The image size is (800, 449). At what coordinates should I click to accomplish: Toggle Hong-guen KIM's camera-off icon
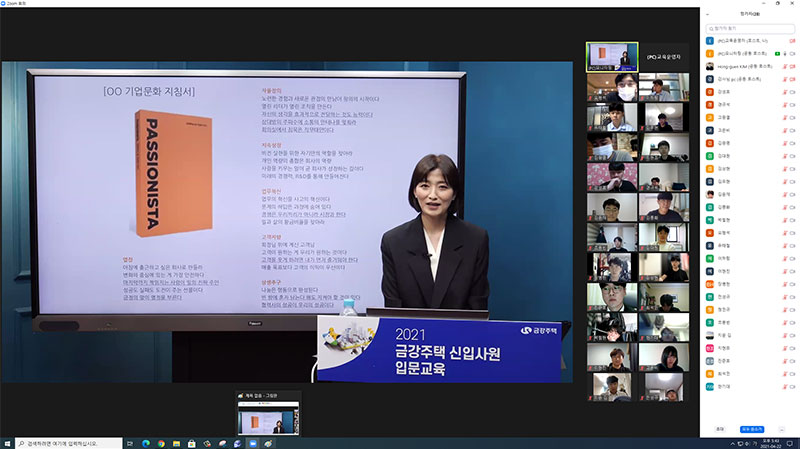pos(792,66)
